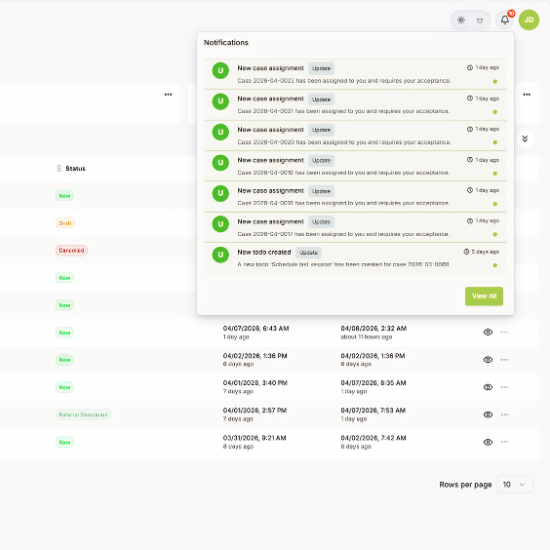Screen dimensions: 550x550
Task: Open Rows per page dropdown showing 10
Action: pyautogui.click(x=515, y=484)
